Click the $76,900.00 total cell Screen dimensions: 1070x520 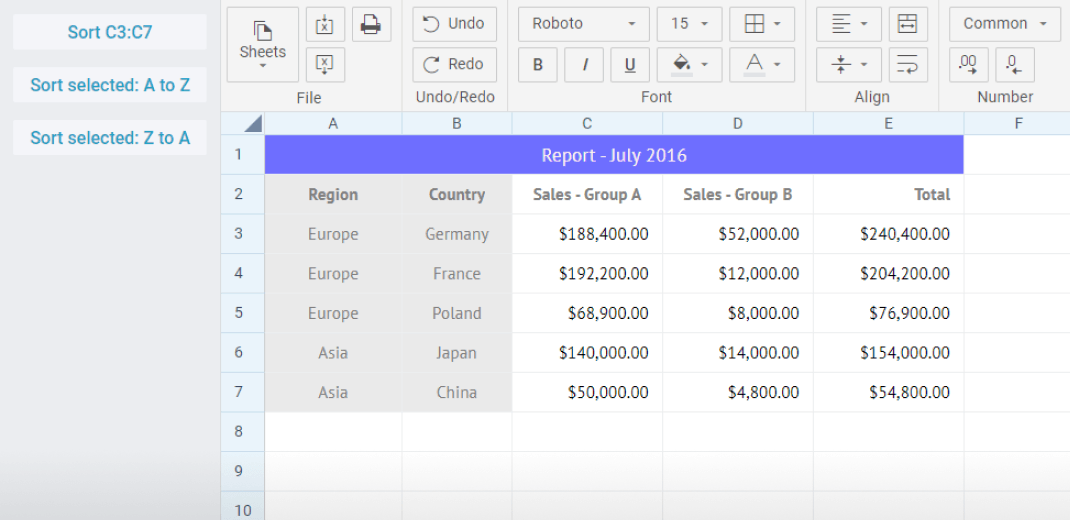(x=888, y=313)
